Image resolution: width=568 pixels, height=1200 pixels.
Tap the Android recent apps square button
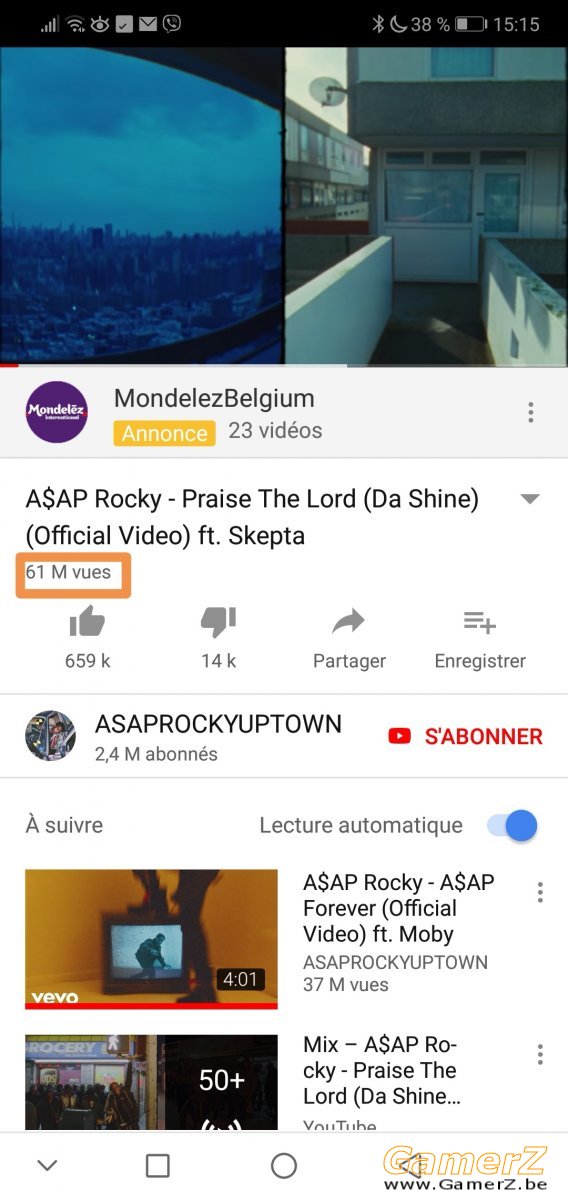[158, 1165]
